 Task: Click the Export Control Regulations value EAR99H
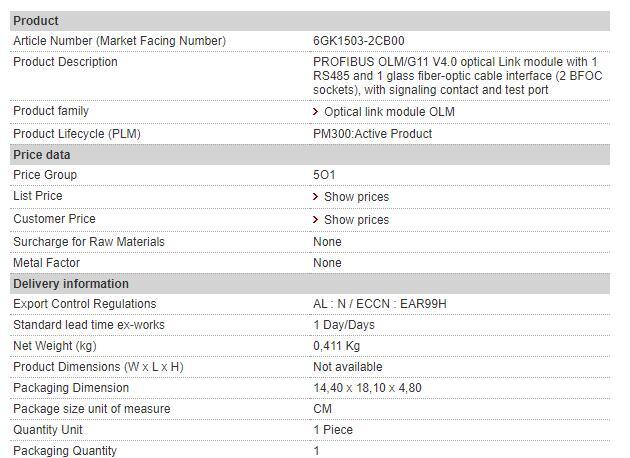pos(380,304)
